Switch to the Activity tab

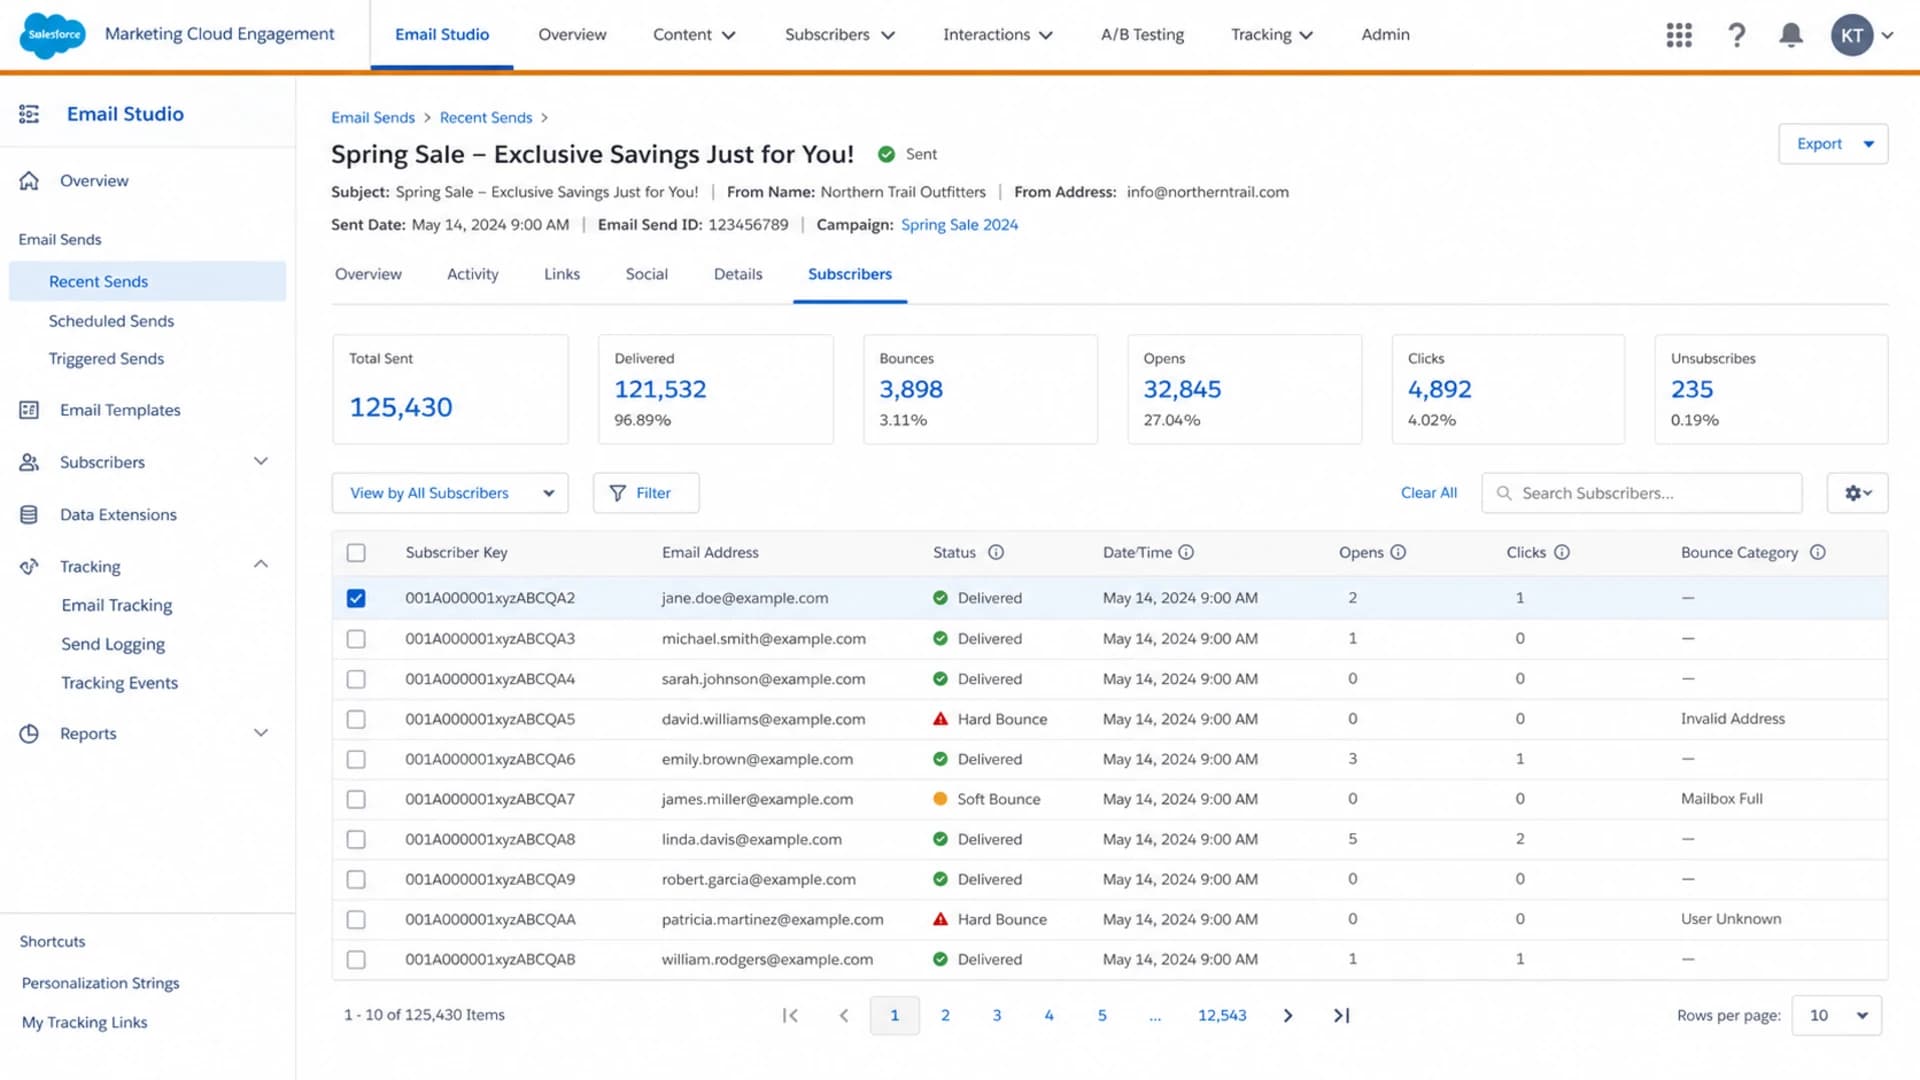(472, 274)
